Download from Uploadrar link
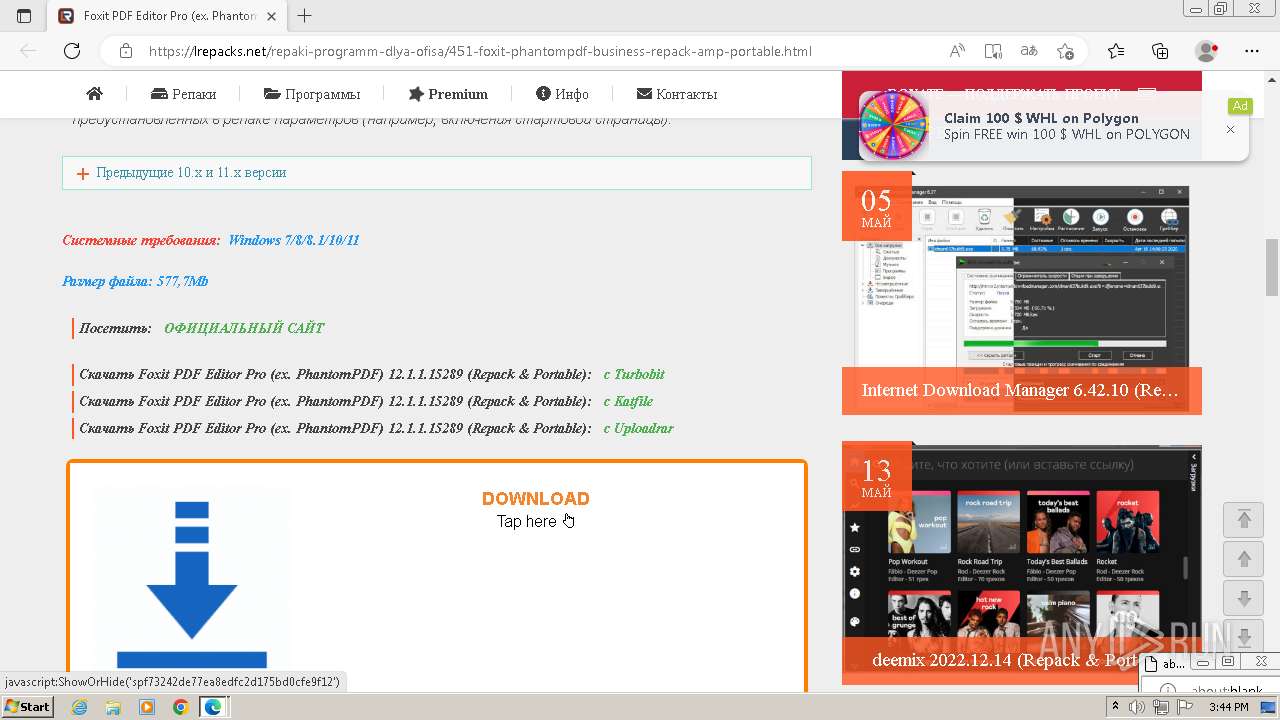The width and height of the screenshot is (1280, 720). [x=638, y=428]
